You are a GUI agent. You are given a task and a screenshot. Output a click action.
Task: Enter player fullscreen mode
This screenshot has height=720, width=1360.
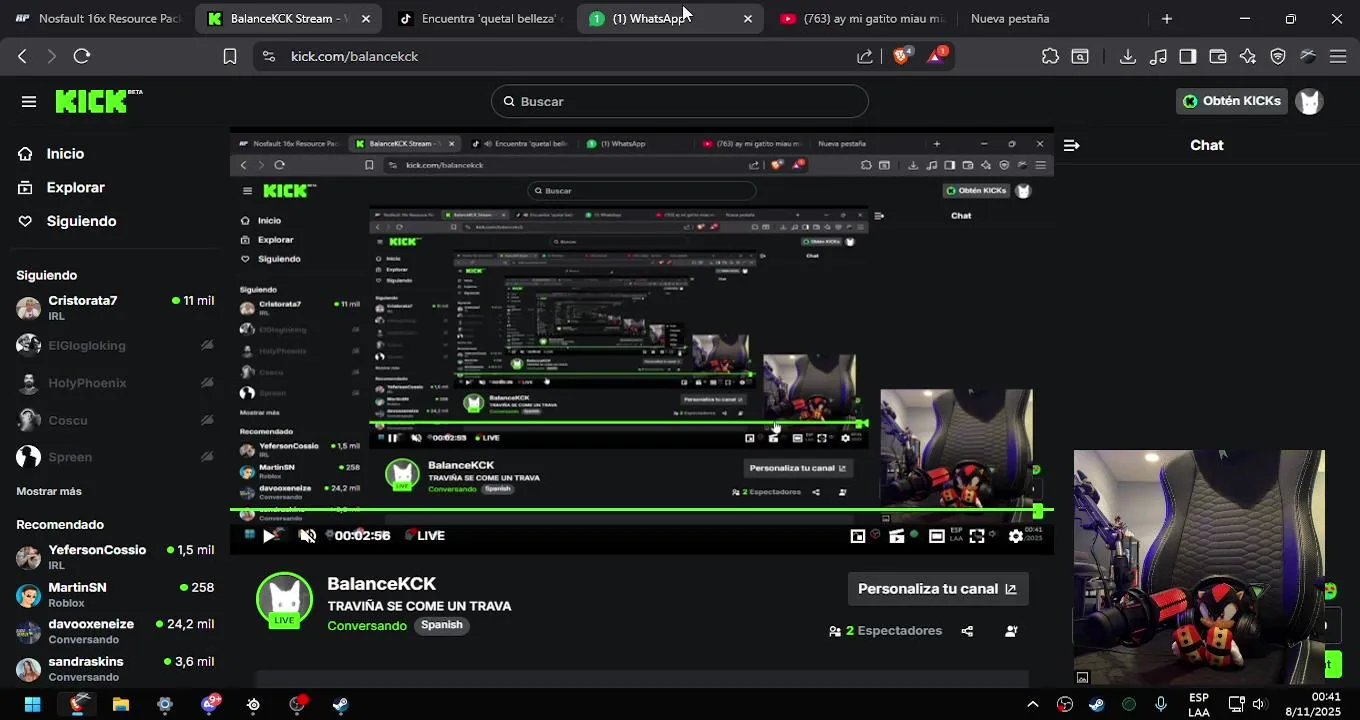tap(977, 536)
